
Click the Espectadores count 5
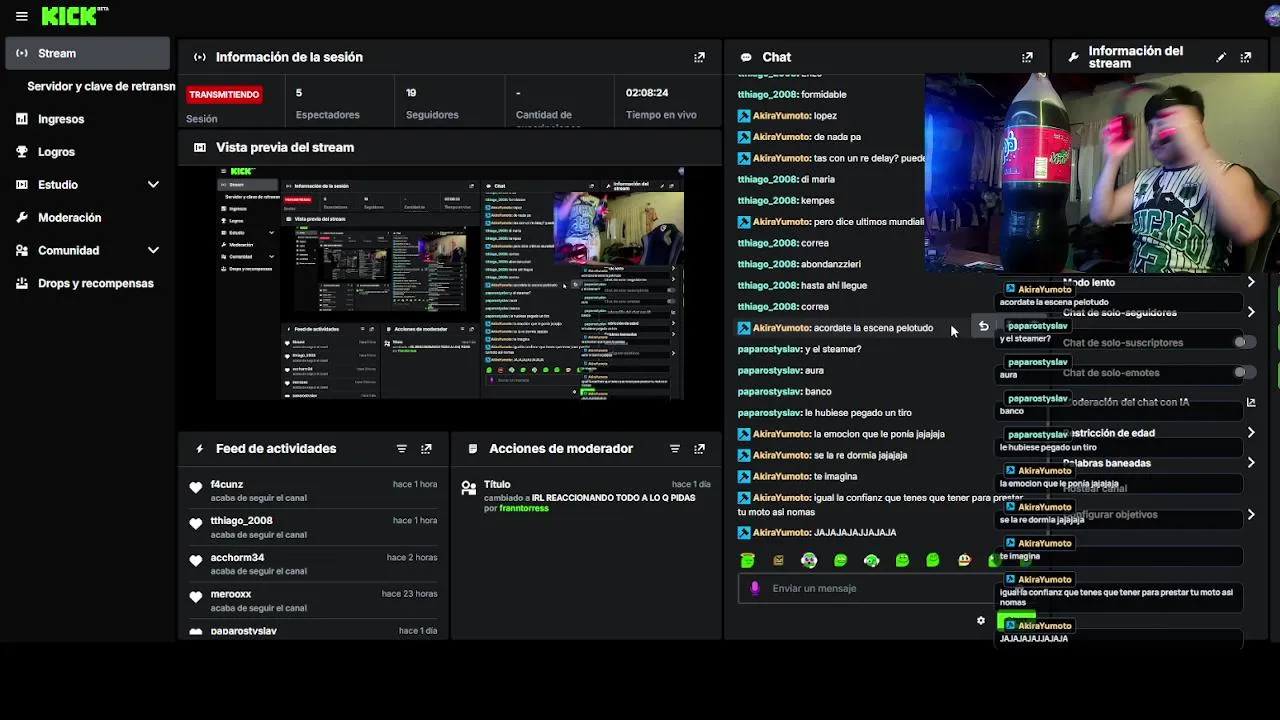click(x=299, y=93)
